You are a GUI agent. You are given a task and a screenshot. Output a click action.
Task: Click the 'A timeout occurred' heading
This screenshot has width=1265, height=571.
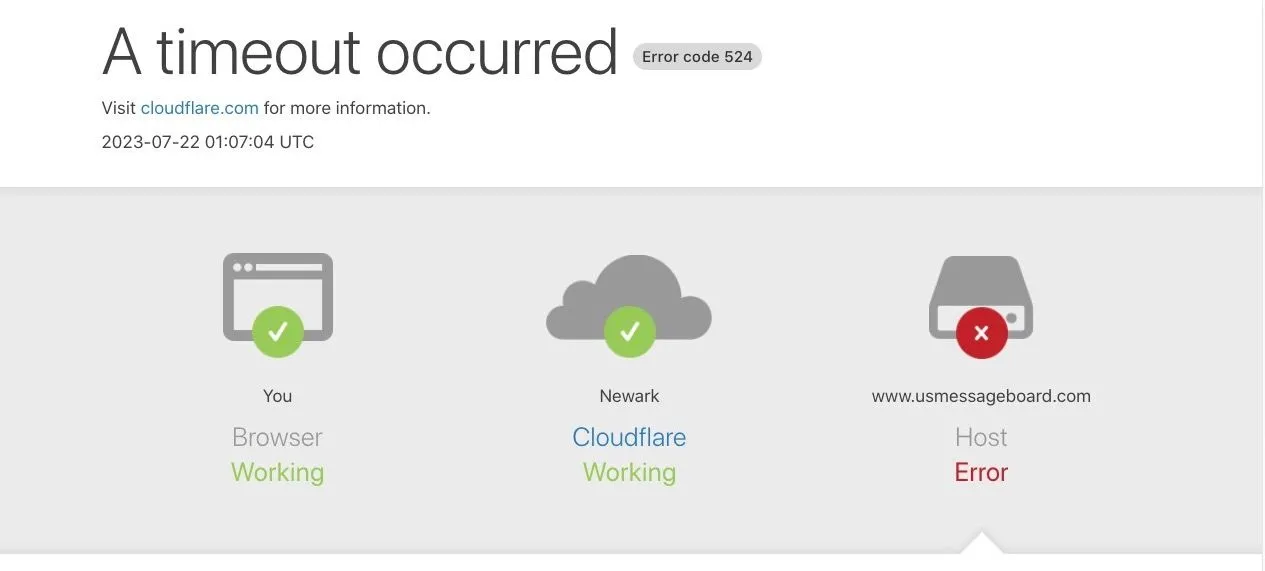[360, 53]
